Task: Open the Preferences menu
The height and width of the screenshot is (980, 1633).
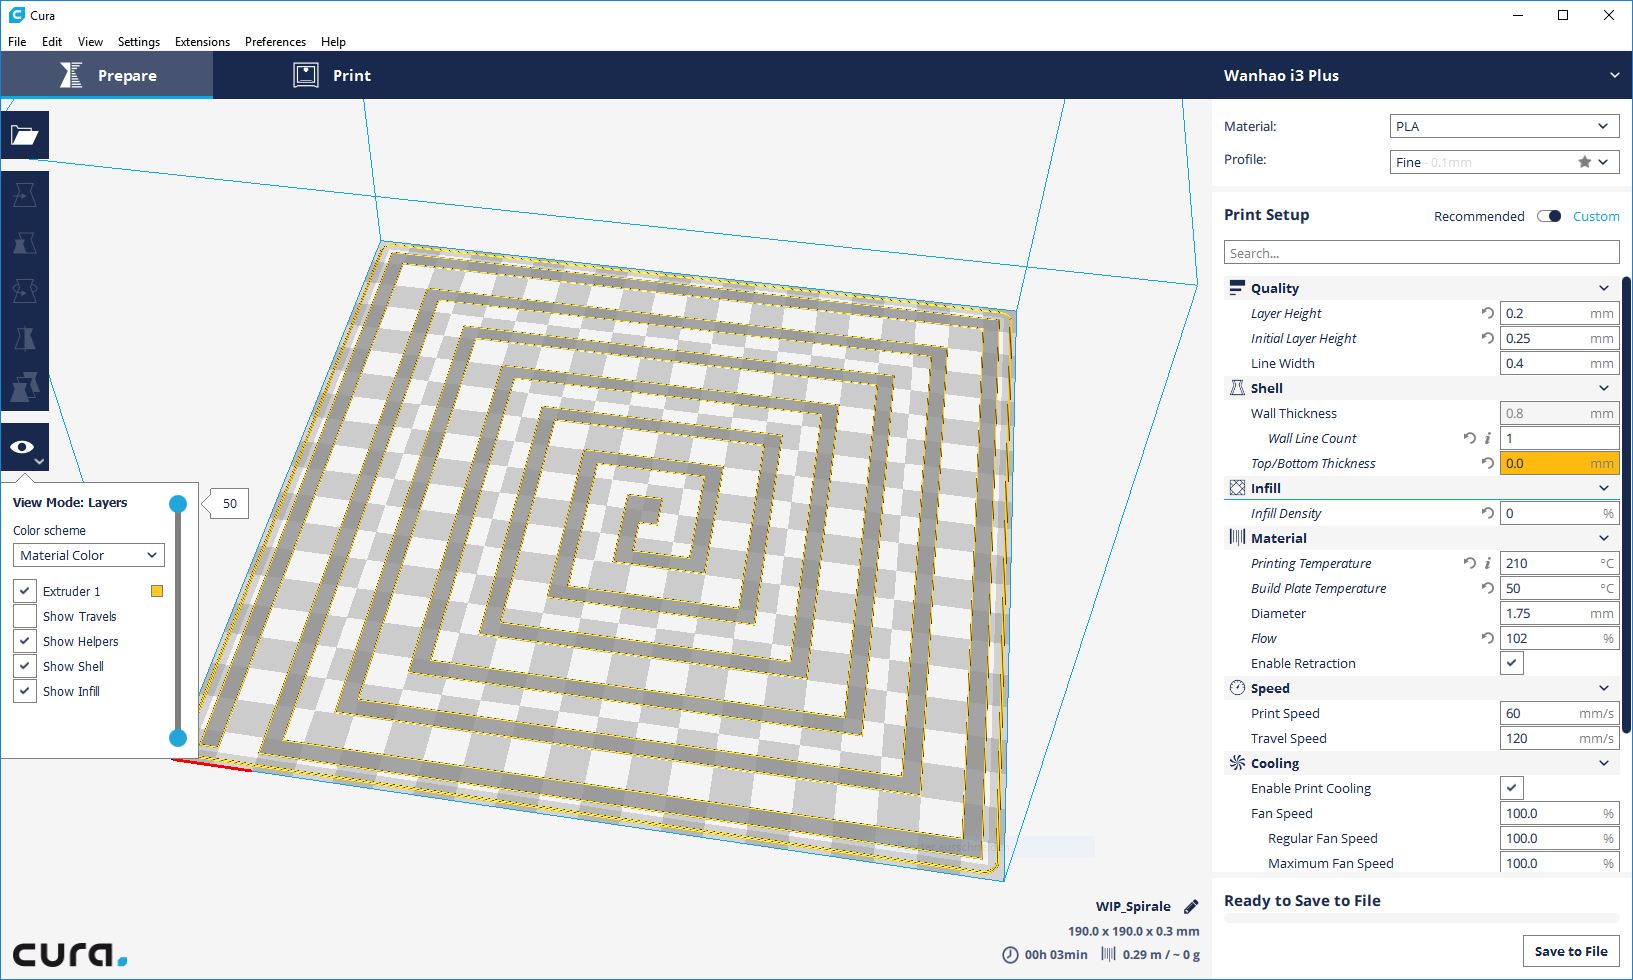Action: pos(275,42)
